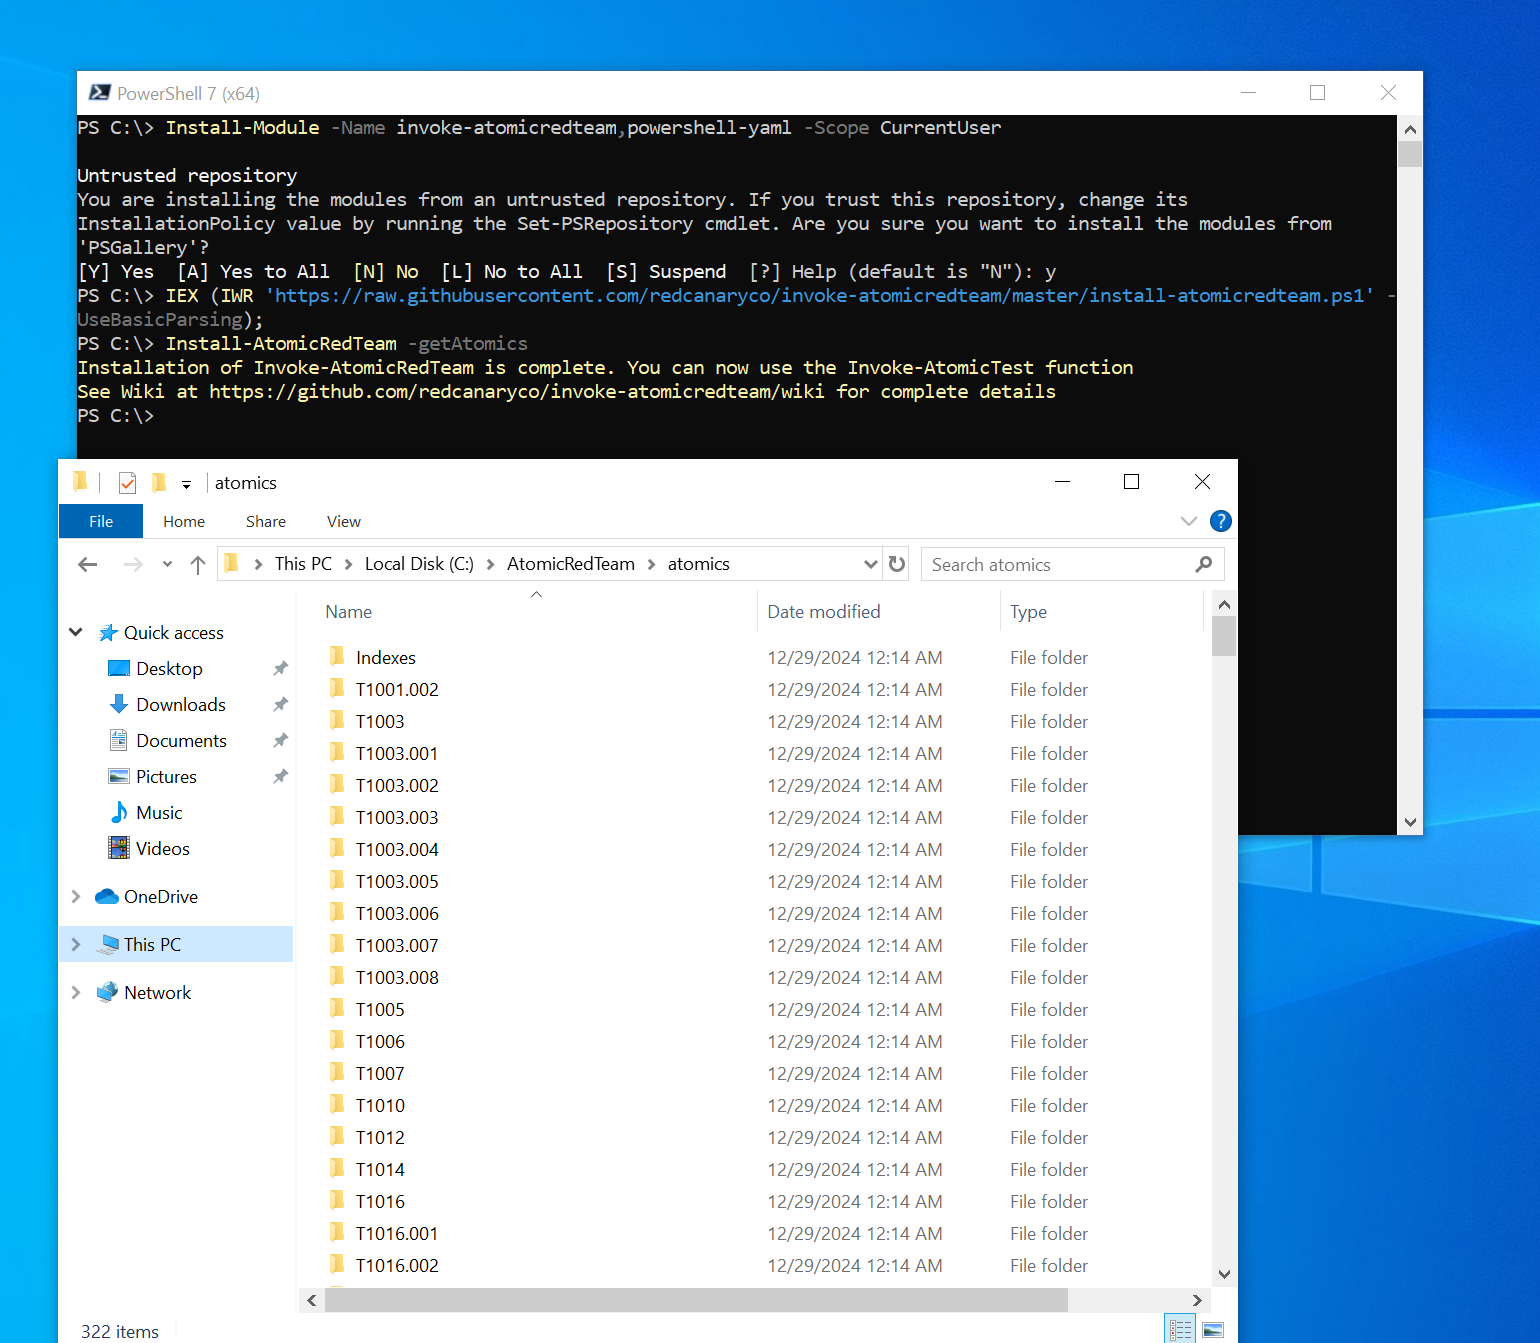The height and width of the screenshot is (1343, 1540).
Task: Click the pin icon beside Pictures
Action: click(280, 776)
